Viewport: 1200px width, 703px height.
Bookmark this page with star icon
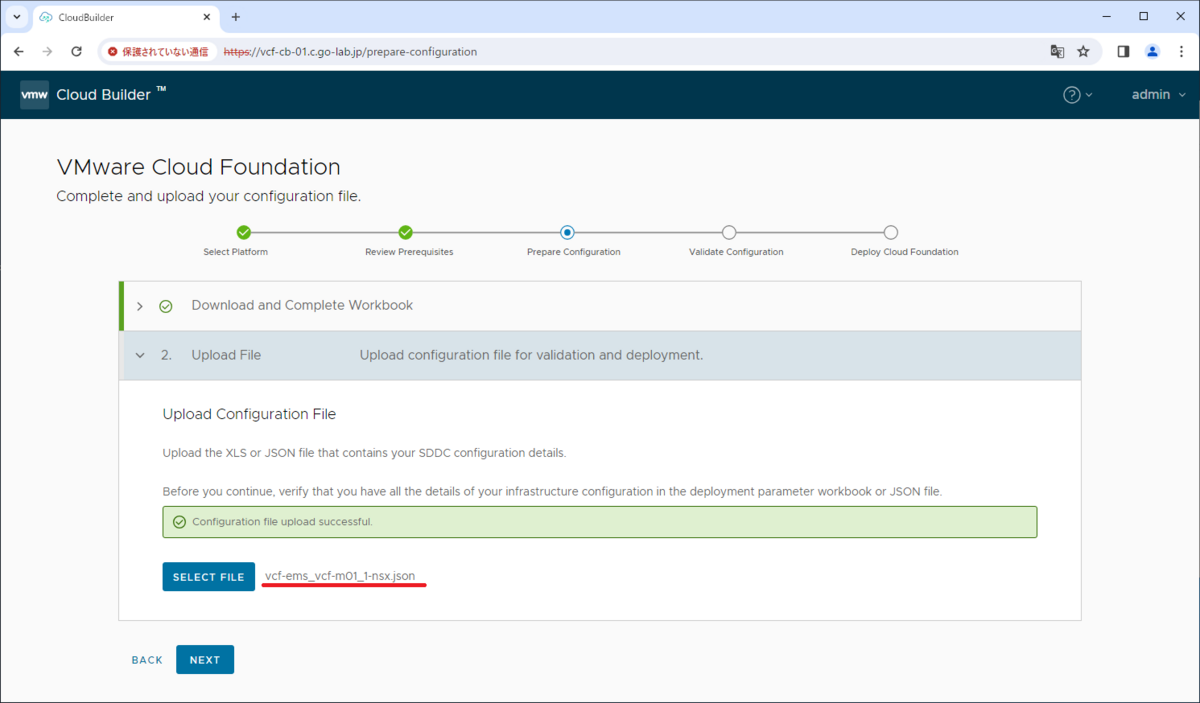1083,51
